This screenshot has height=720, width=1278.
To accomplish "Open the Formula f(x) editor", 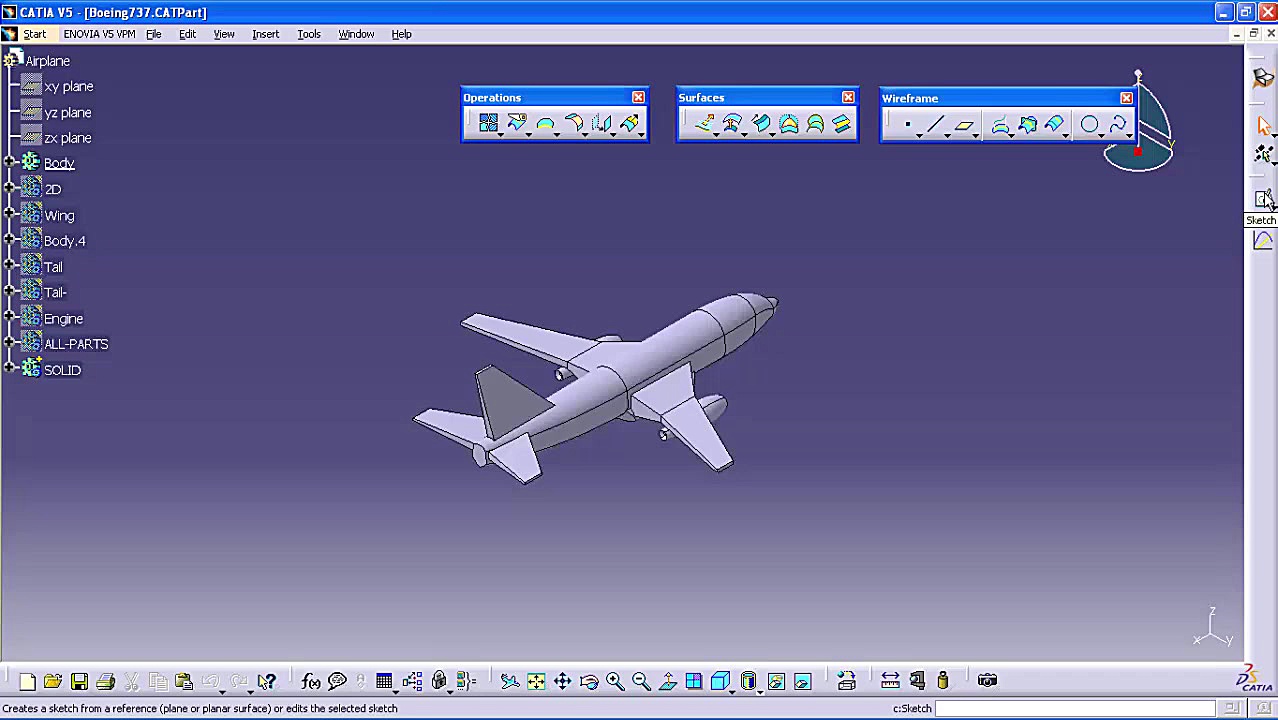I will click(x=311, y=681).
